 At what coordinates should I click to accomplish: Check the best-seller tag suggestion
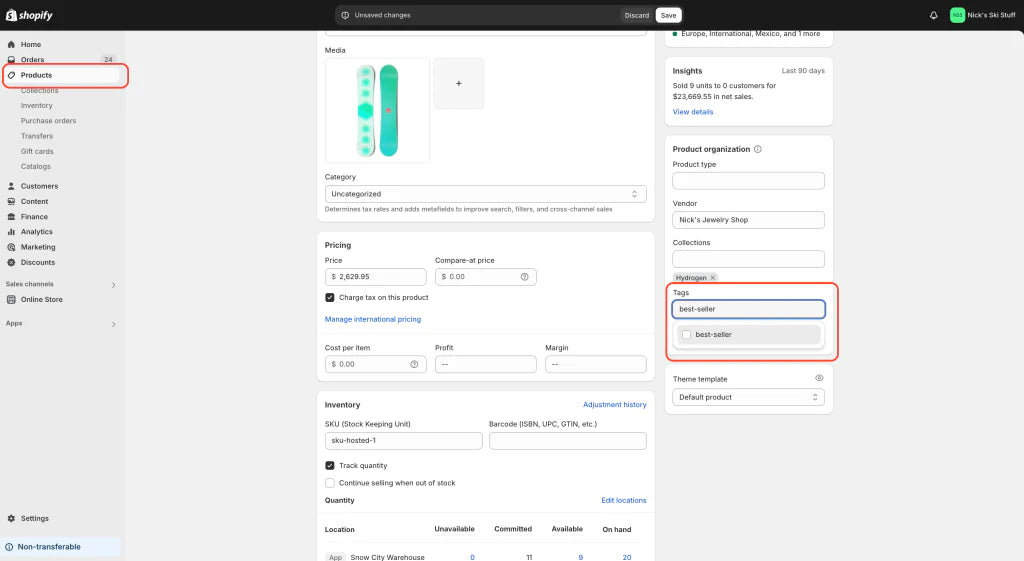pyautogui.click(x=686, y=335)
